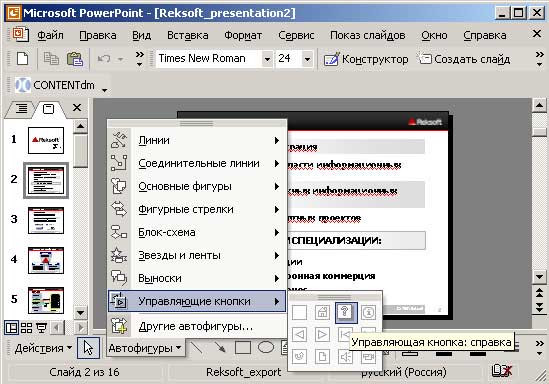Open the Блок-схема submenu
The width and height of the screenshot is (549, 384).
pos(197,232)
